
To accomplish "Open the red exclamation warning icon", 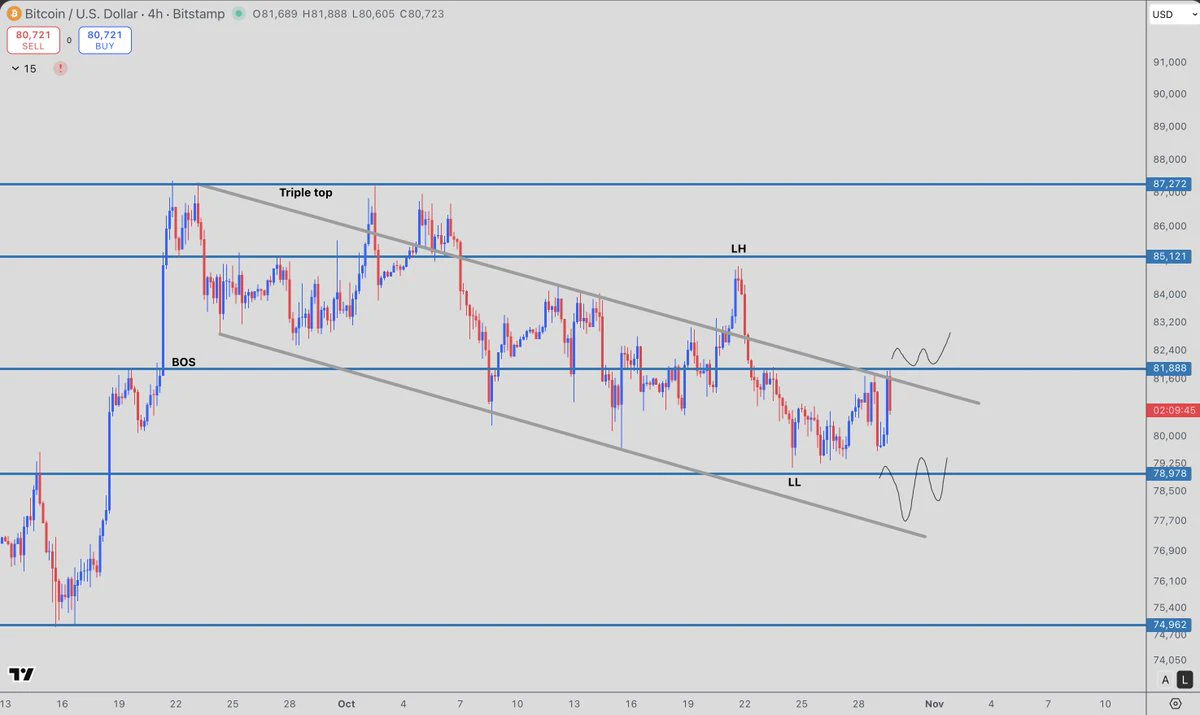I will [x=61, y=68].
